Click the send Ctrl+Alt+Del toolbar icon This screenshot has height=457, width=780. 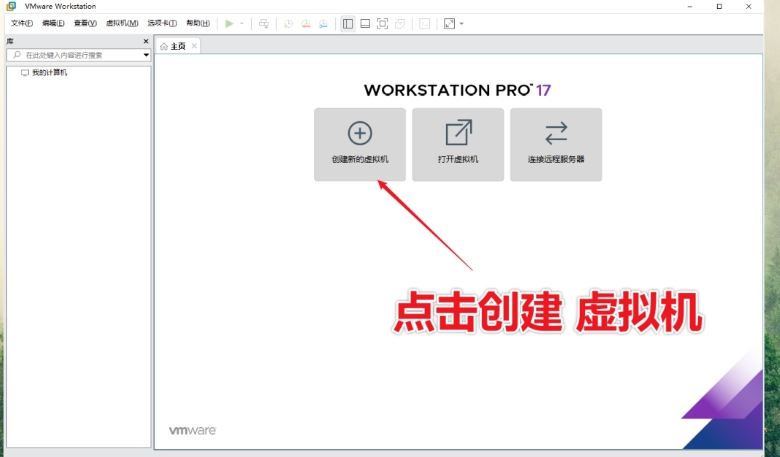[x=264, y=23]
